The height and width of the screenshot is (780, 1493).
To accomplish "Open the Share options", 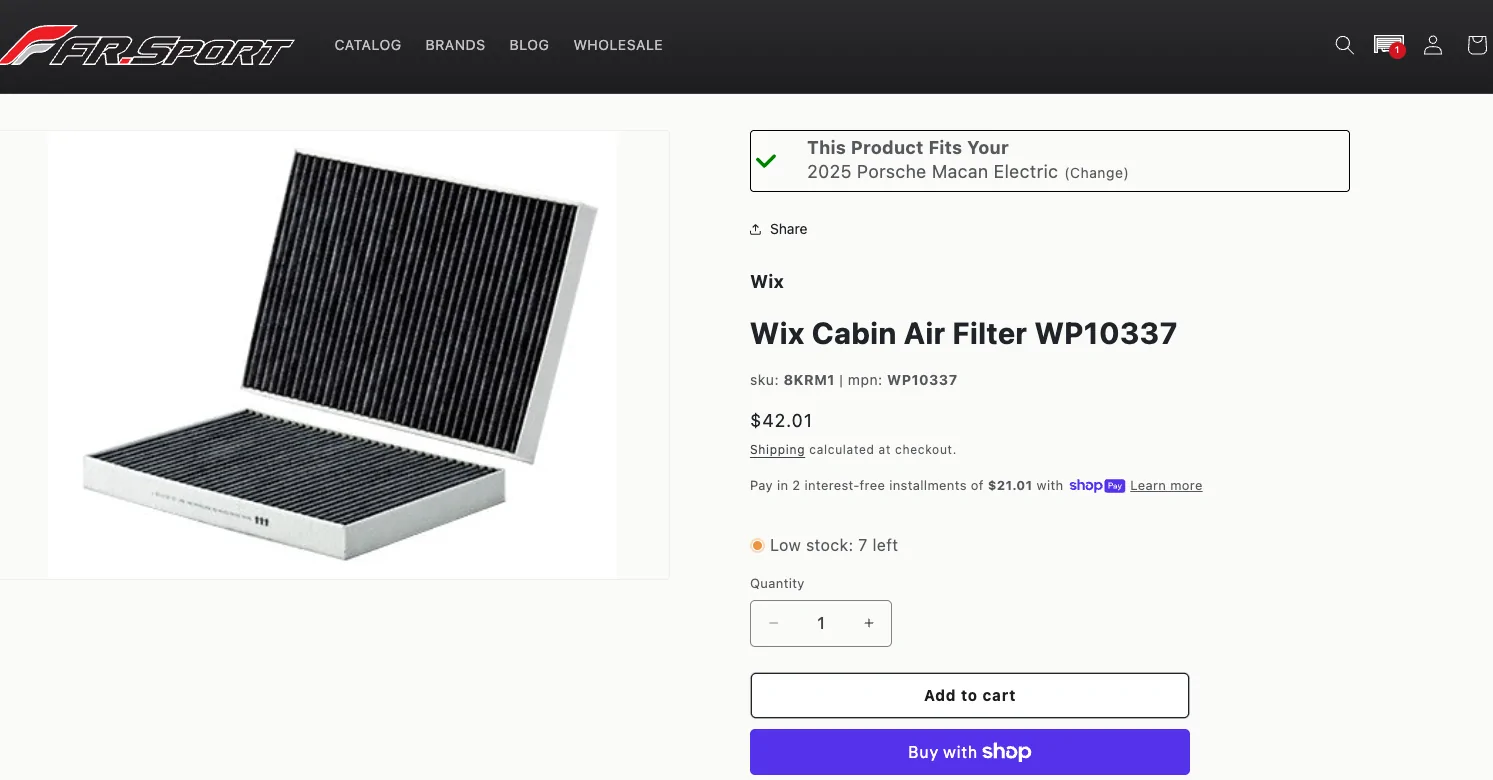I will (x=778, y=229).
